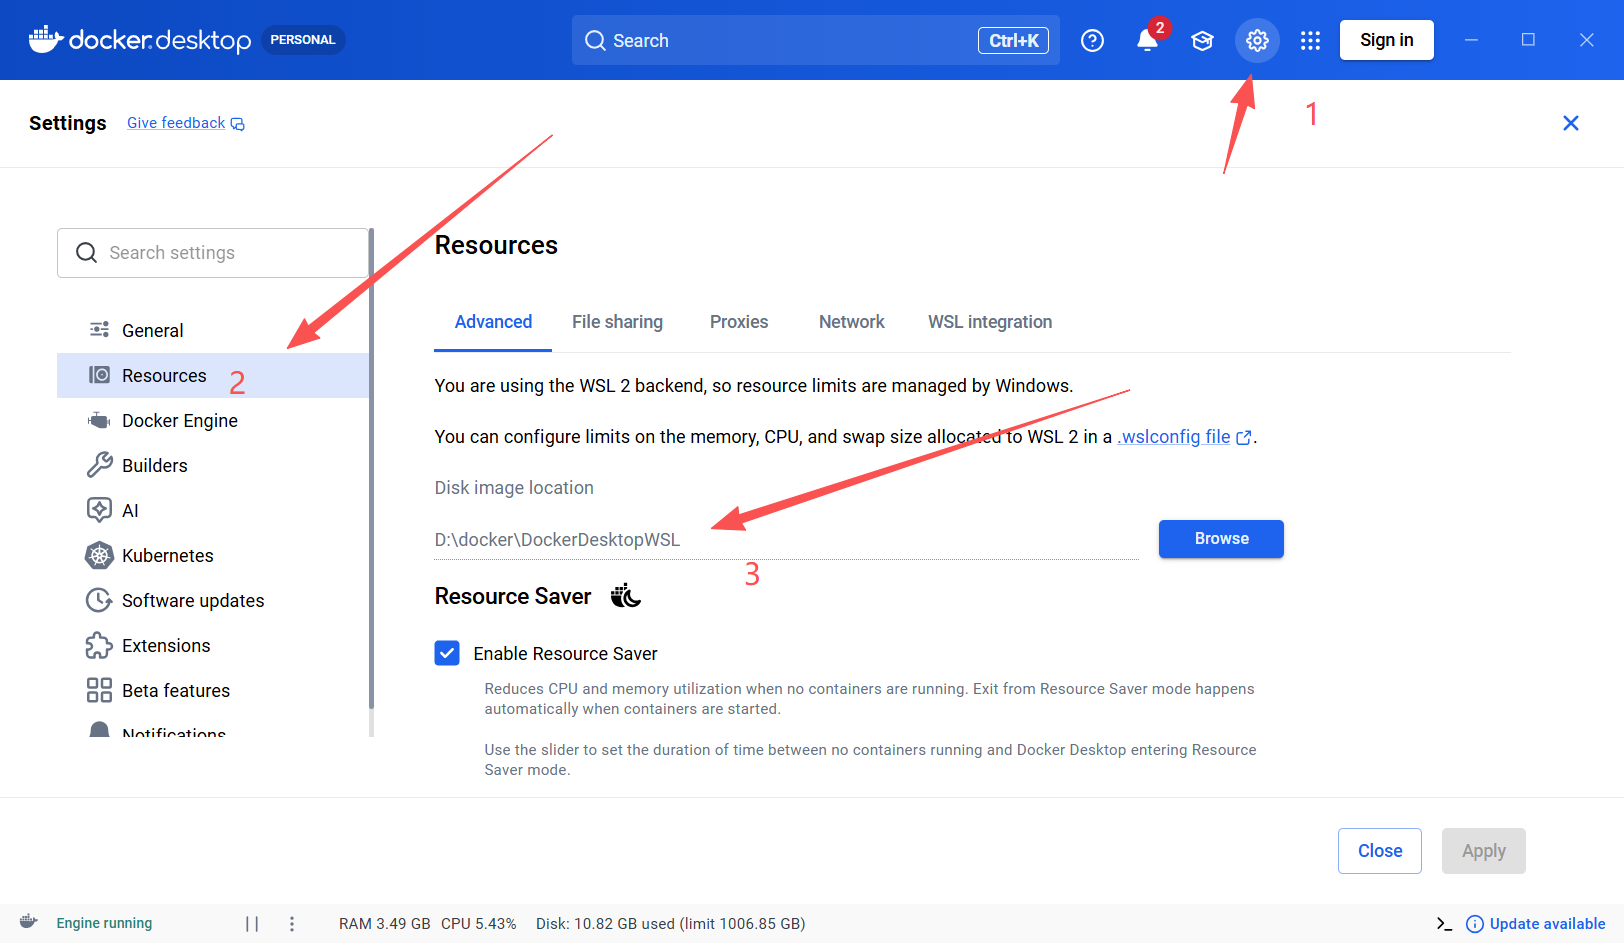Click the Builders wrench icon

99,465
